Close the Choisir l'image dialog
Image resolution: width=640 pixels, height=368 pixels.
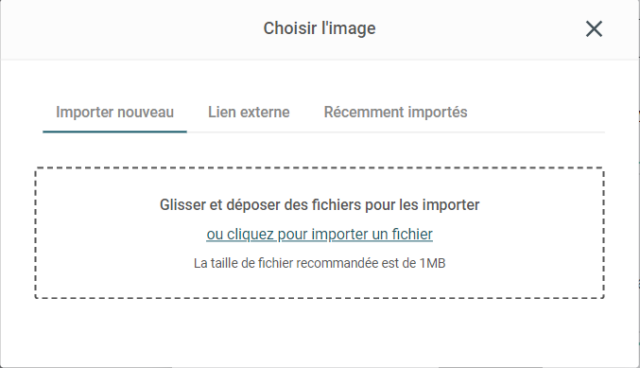click(594, 29)
